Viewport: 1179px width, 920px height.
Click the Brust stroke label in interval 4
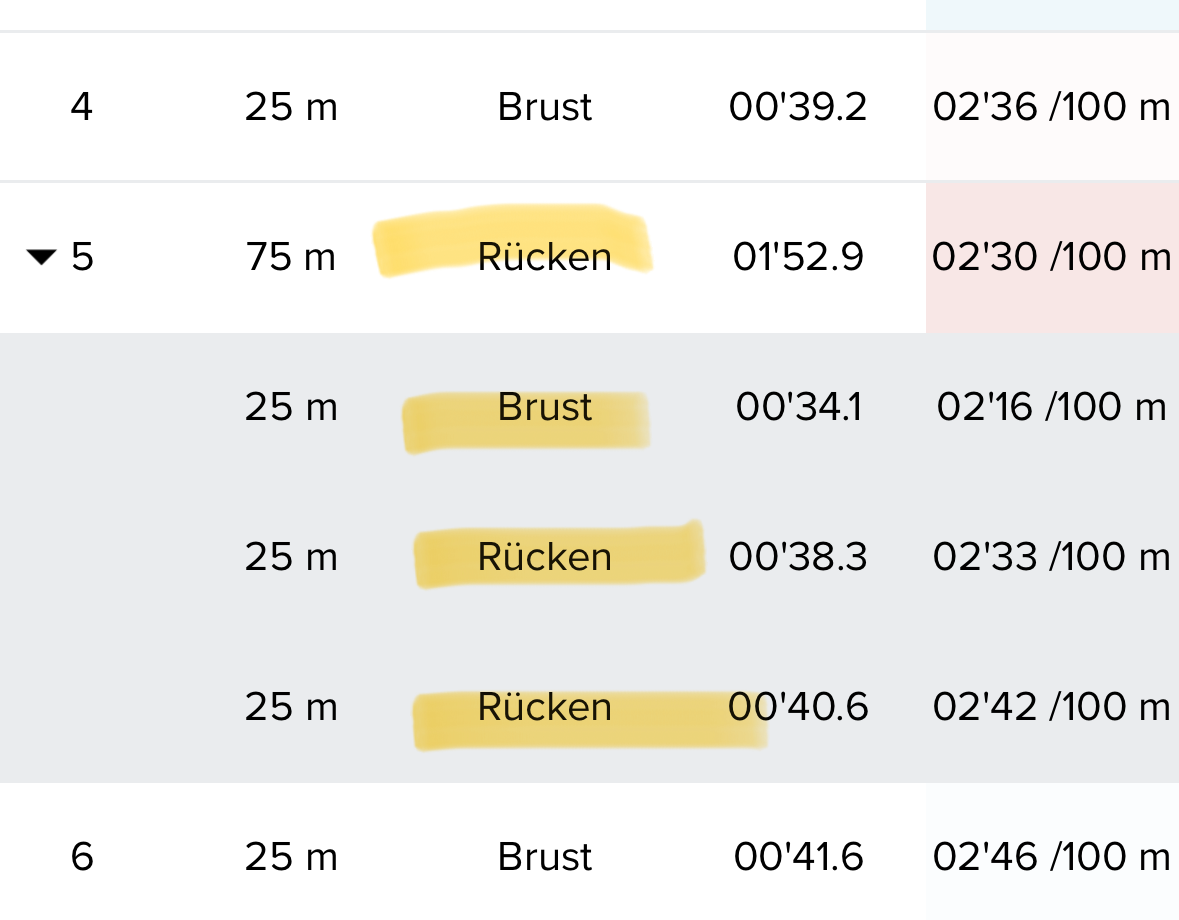pos(545,107)
